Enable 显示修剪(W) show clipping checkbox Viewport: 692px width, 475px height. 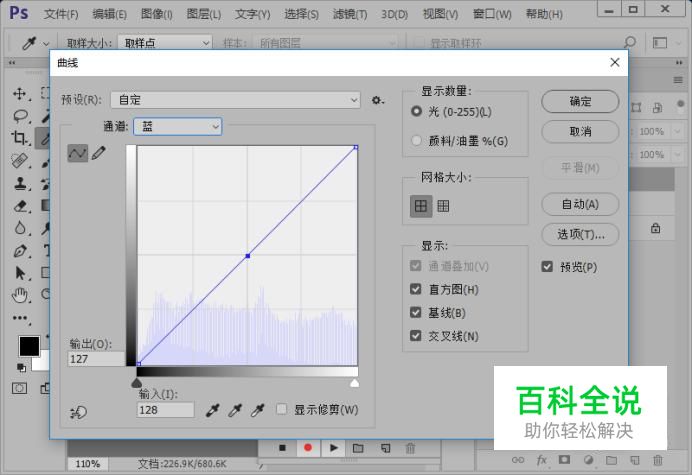[281, 409]
